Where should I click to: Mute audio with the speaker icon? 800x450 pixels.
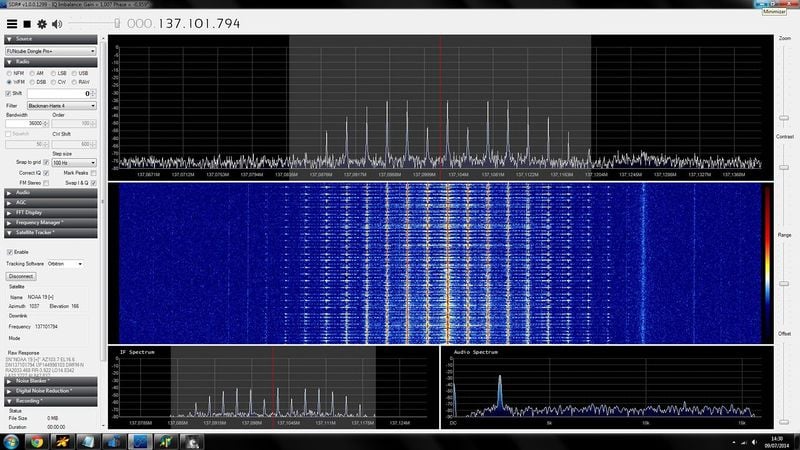coord(57,23)
